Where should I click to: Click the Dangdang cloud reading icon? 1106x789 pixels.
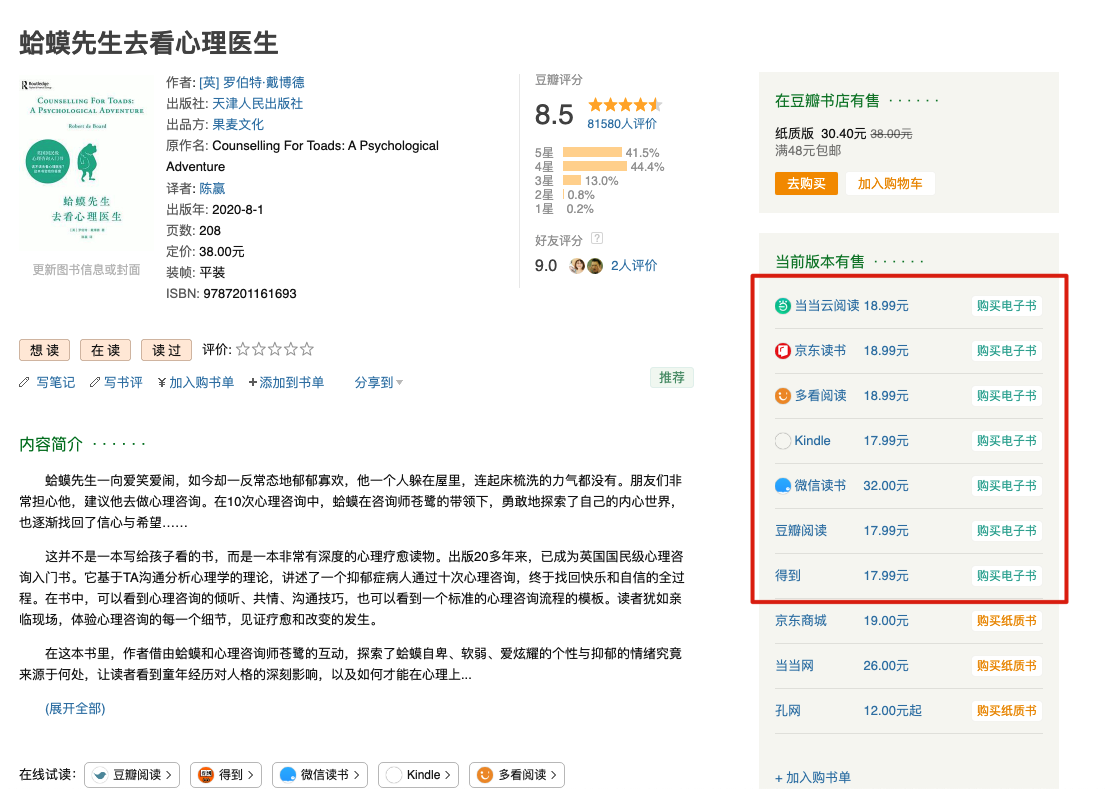click(783, 306)
